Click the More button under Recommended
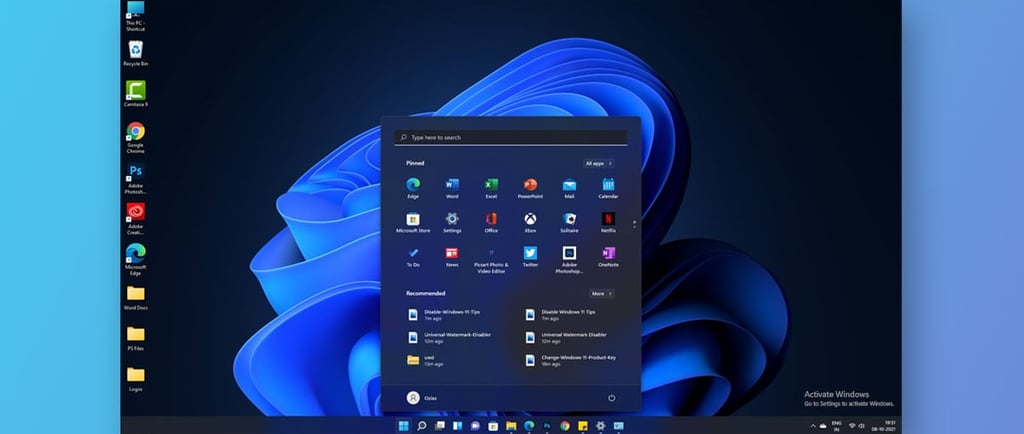Image resolution: width=1024 pixels, height=434 pixels. [x=601, y=294]
